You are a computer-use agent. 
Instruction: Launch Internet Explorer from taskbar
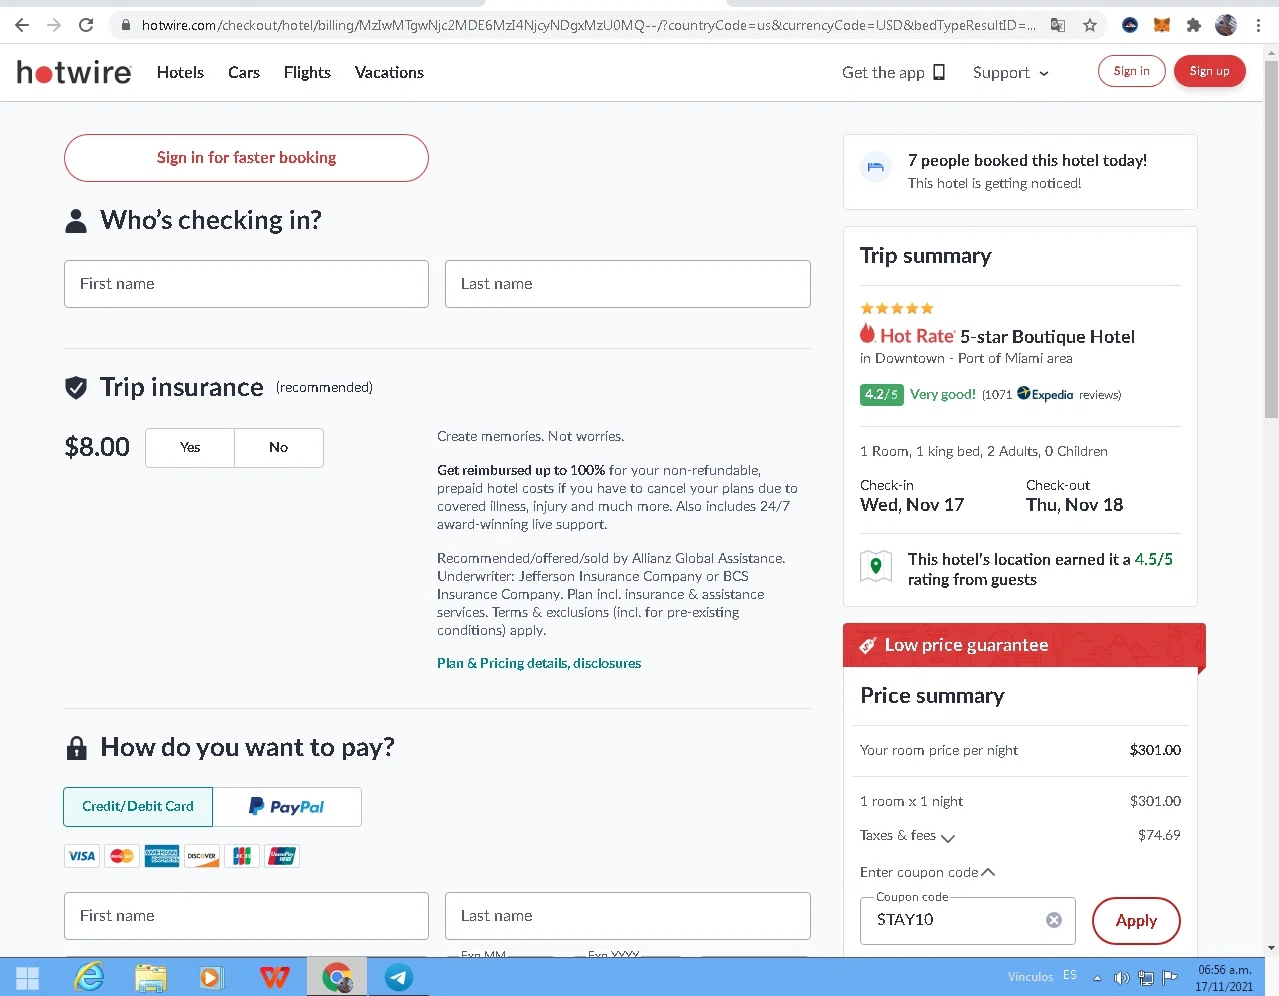pyautogui.click(x=90, y=978)
